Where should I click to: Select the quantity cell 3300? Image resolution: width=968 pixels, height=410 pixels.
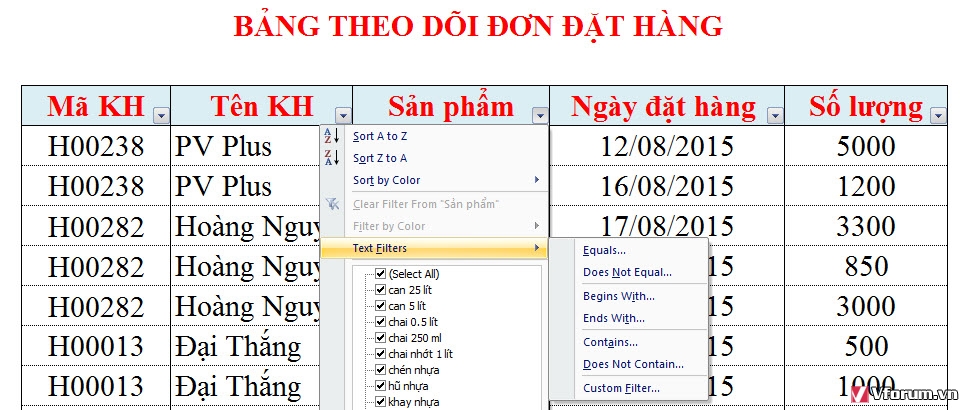coord(866,226)
